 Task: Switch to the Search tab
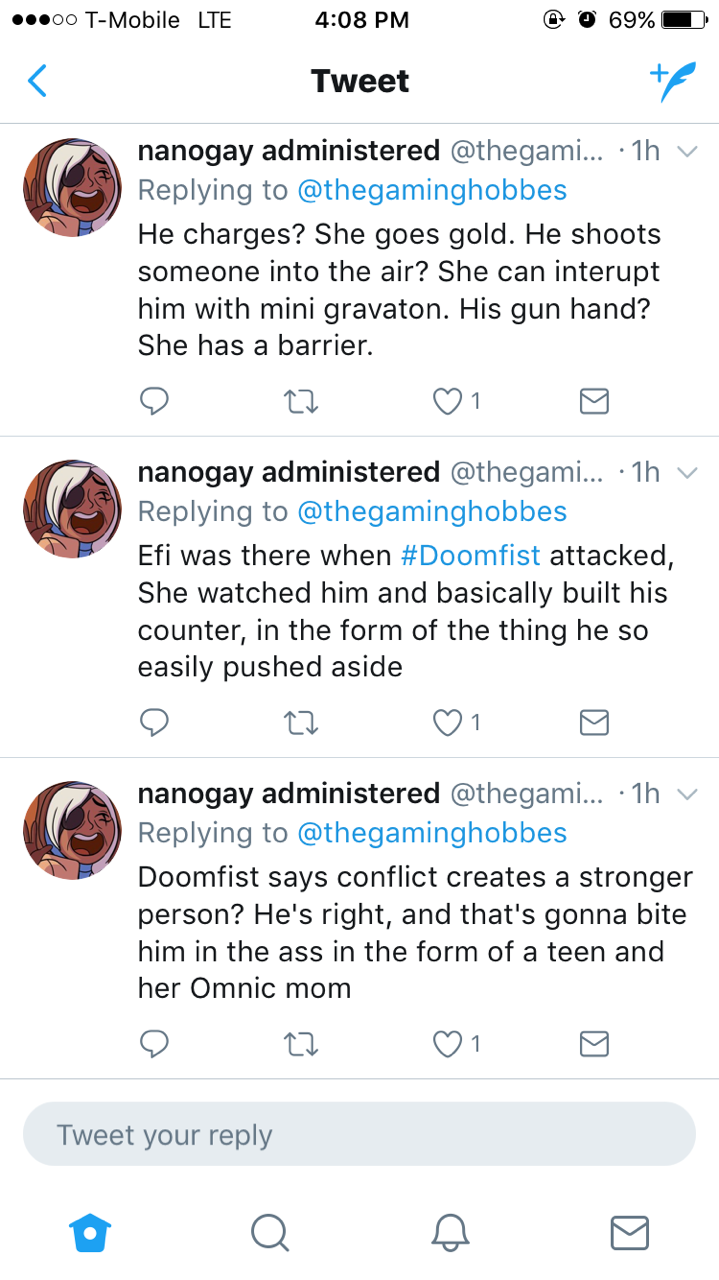pyautogui.click(x=269, y=1232)
